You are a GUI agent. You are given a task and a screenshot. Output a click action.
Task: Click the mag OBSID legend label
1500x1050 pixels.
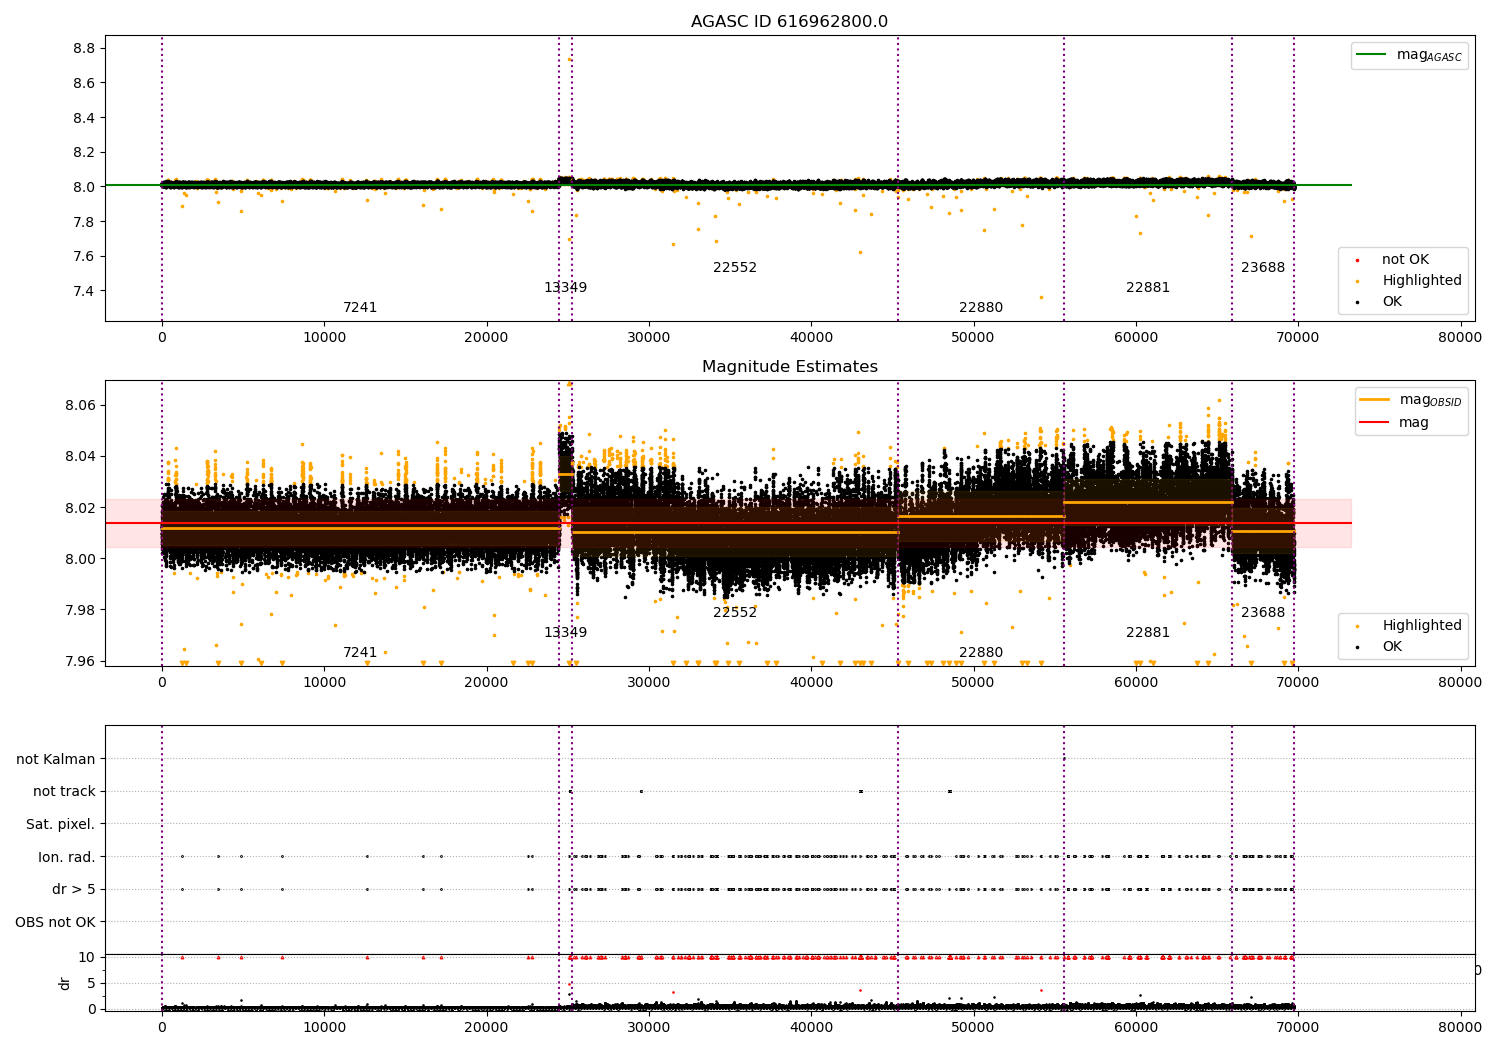click(x=1430, y=400)
